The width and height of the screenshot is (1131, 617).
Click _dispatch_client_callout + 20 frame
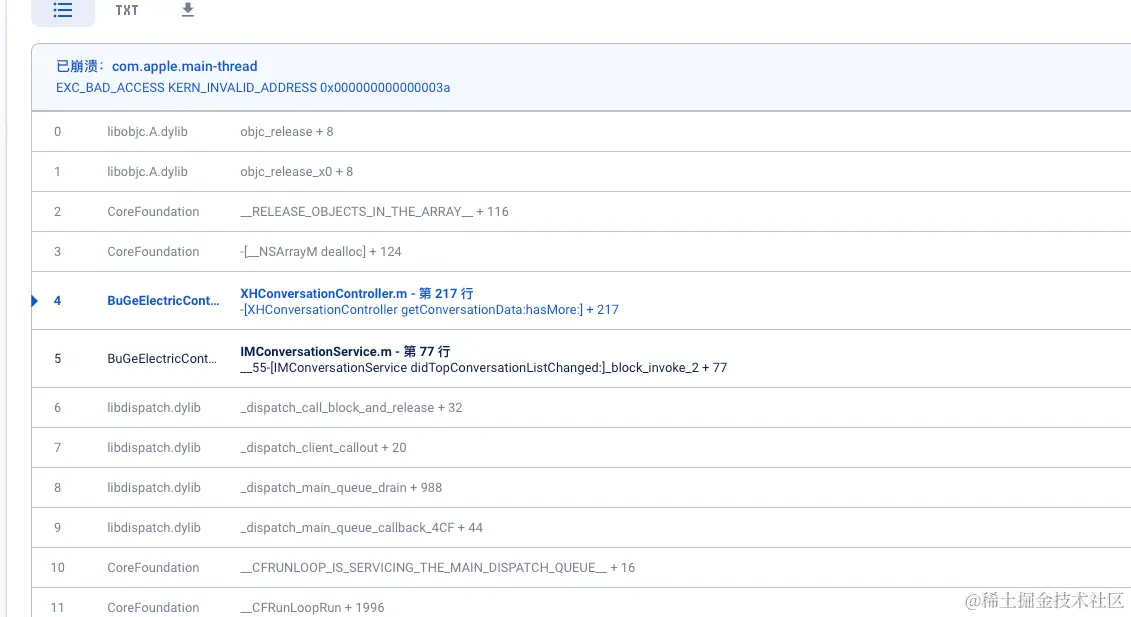click(x=323, y=447)
